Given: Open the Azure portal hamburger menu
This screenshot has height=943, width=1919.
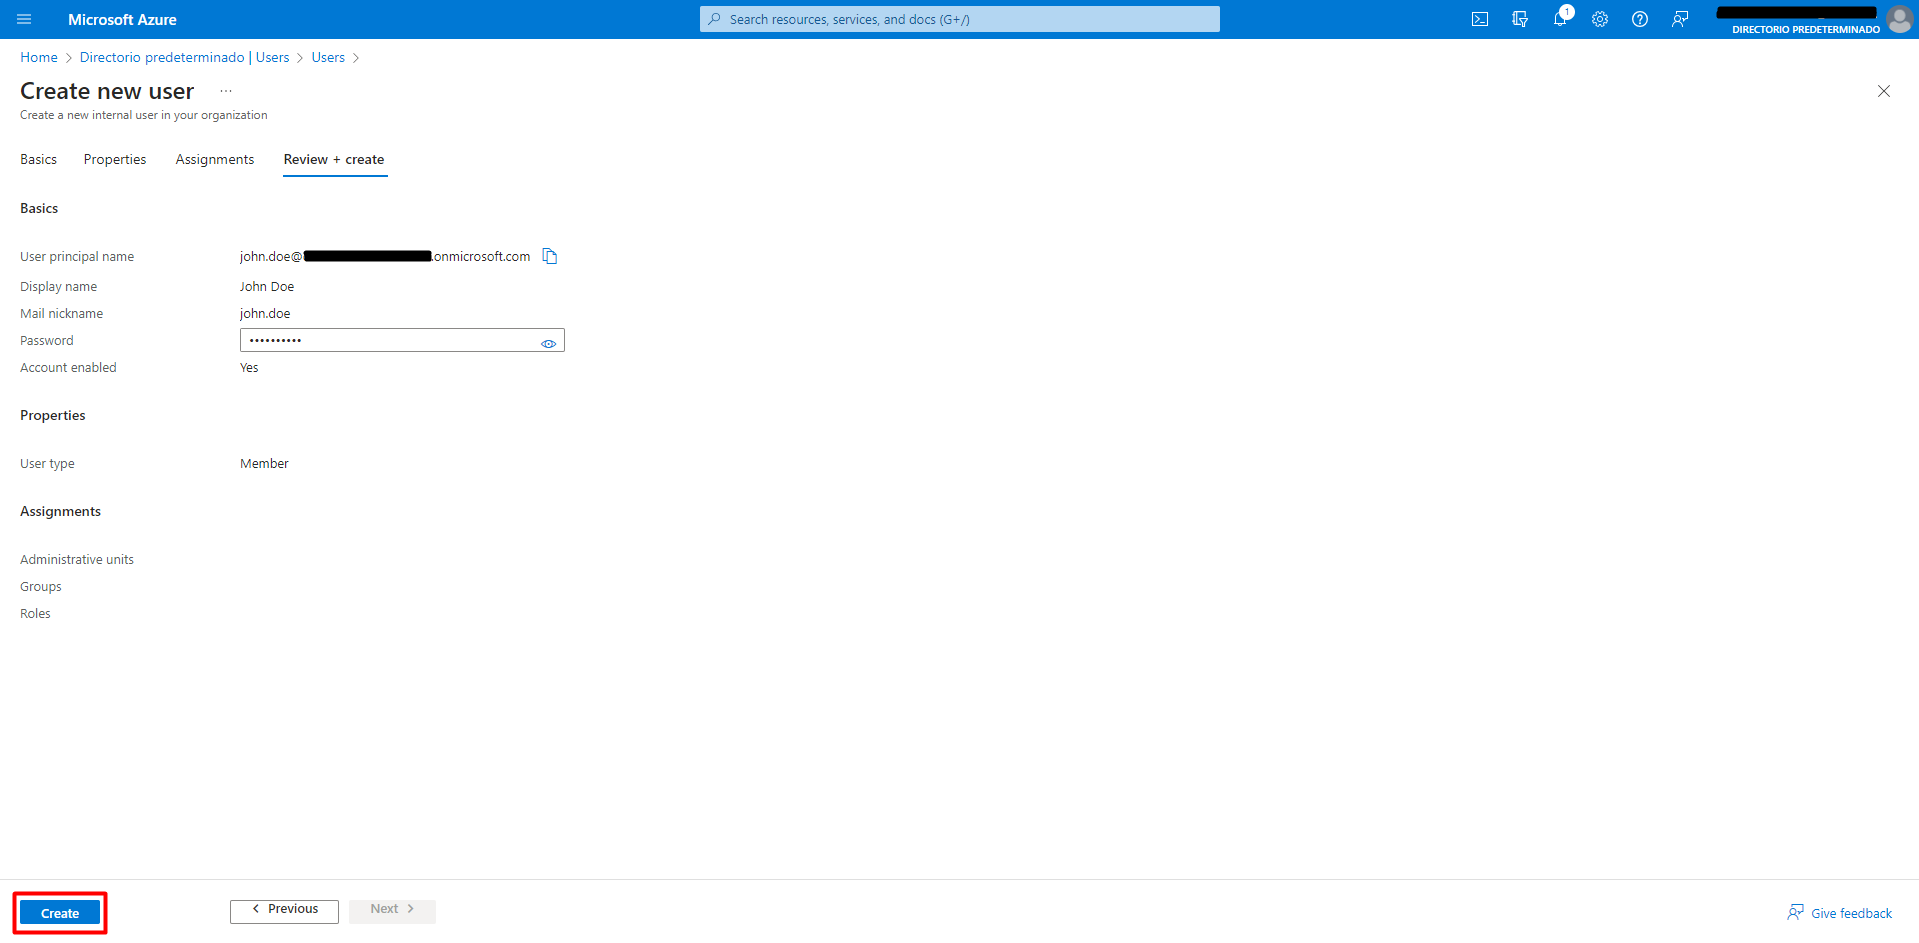Looking at the screenshot, I should 24,19.
